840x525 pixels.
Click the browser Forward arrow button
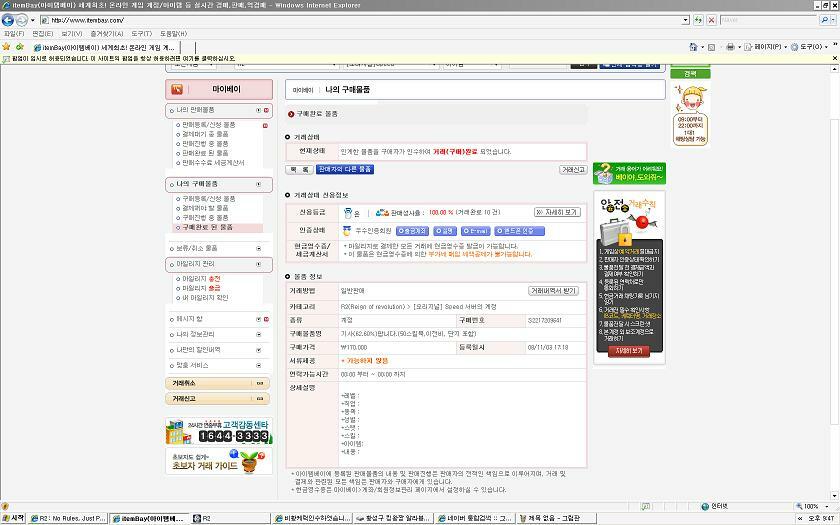click(21, 20)
